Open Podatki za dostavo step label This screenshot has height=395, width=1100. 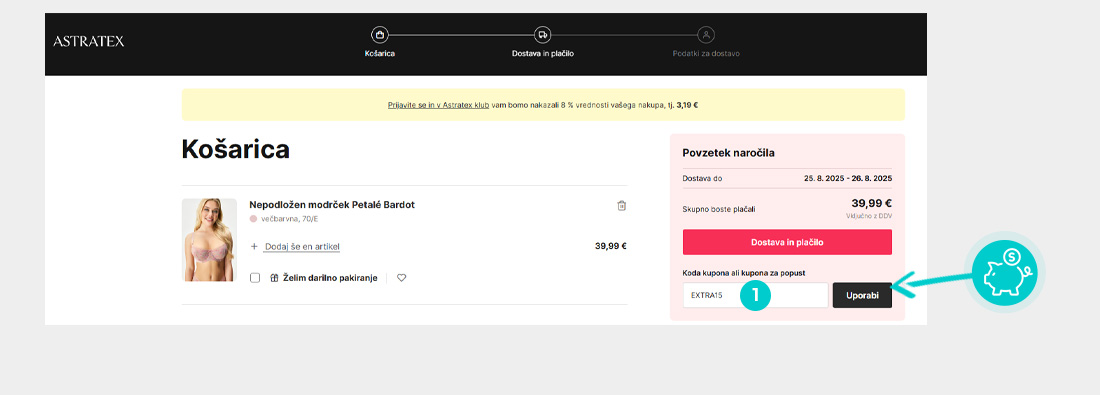(x=706, y=53)
